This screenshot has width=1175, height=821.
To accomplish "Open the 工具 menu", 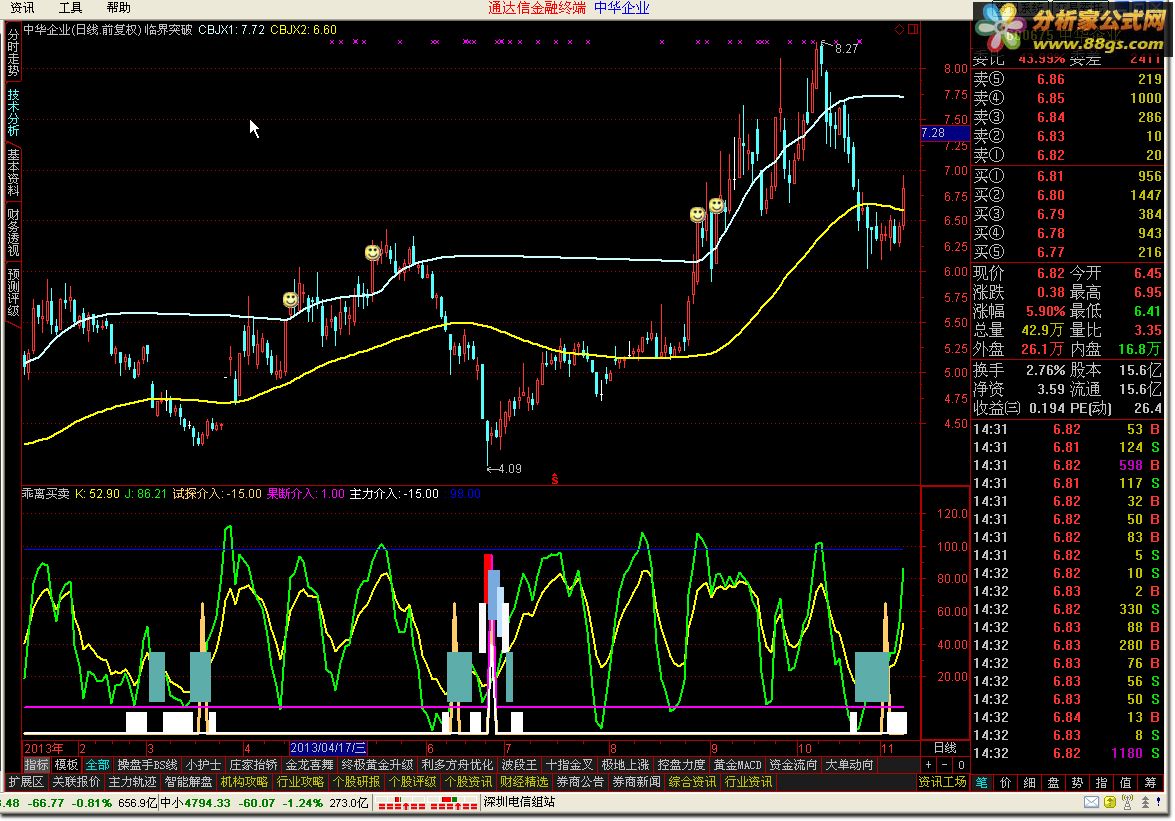I will pyautogui.click(x=70, y=7).
